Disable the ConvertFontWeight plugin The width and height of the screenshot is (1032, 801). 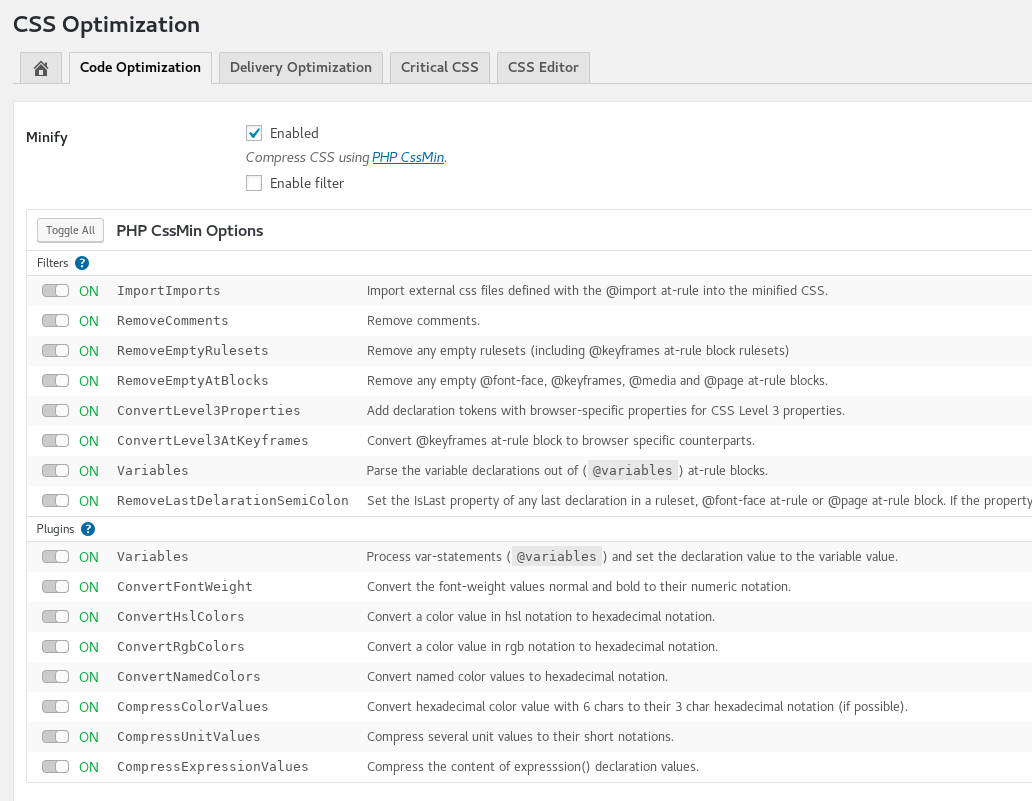point(55,586)
